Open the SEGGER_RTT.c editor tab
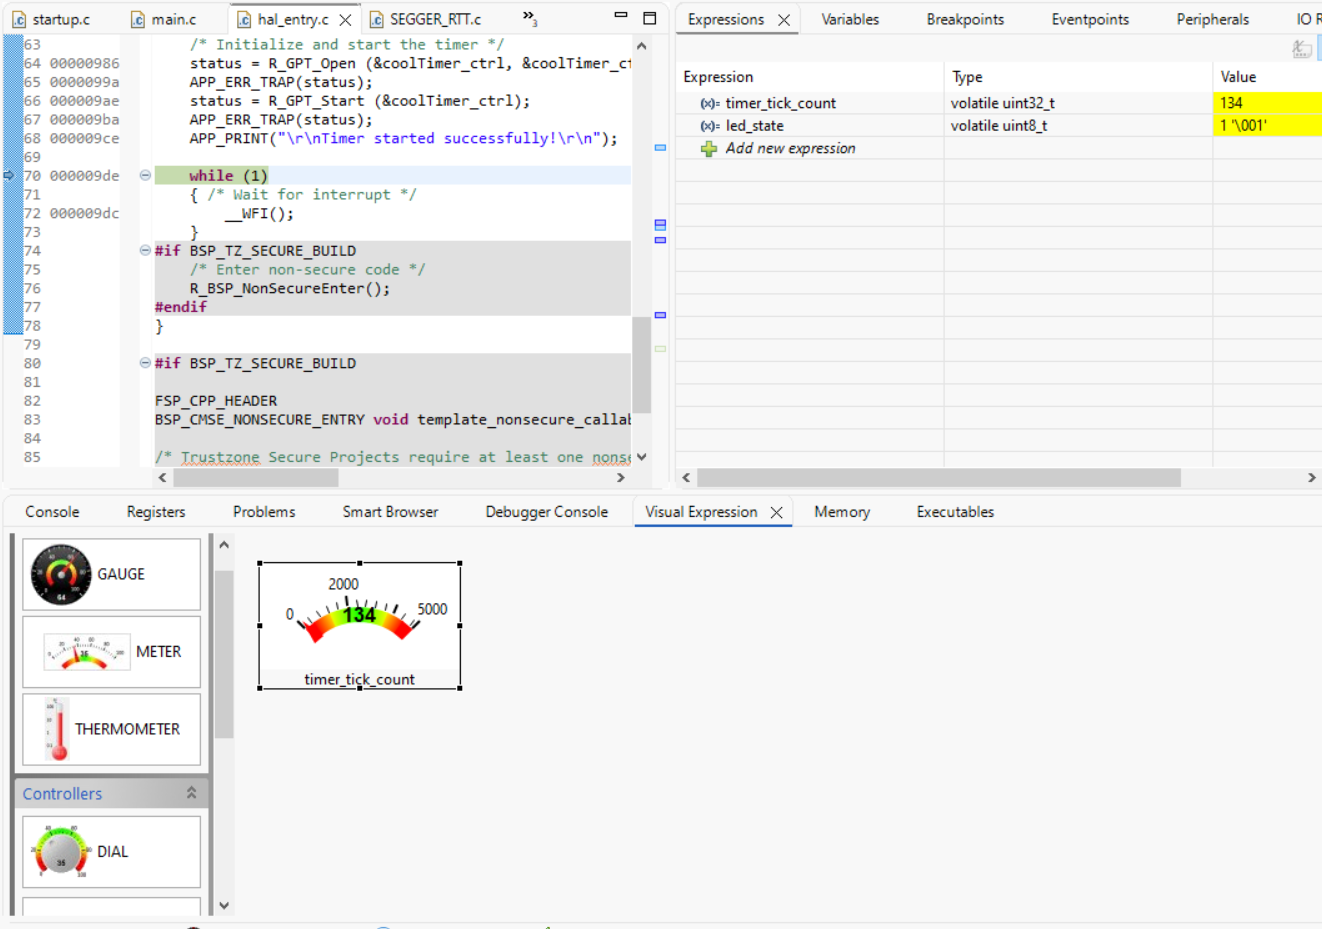 point(425,19)
